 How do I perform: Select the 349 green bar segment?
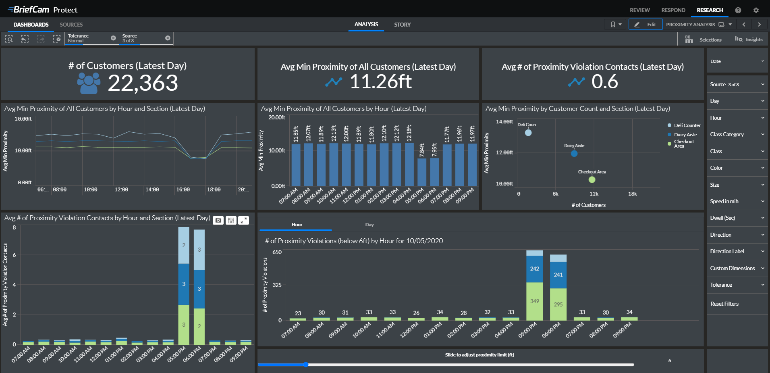534,301
